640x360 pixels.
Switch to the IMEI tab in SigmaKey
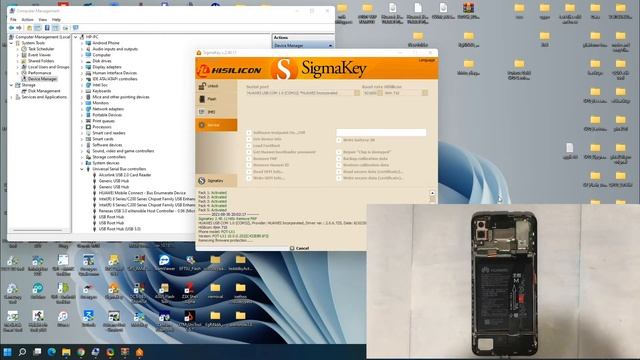coord(216,112)
